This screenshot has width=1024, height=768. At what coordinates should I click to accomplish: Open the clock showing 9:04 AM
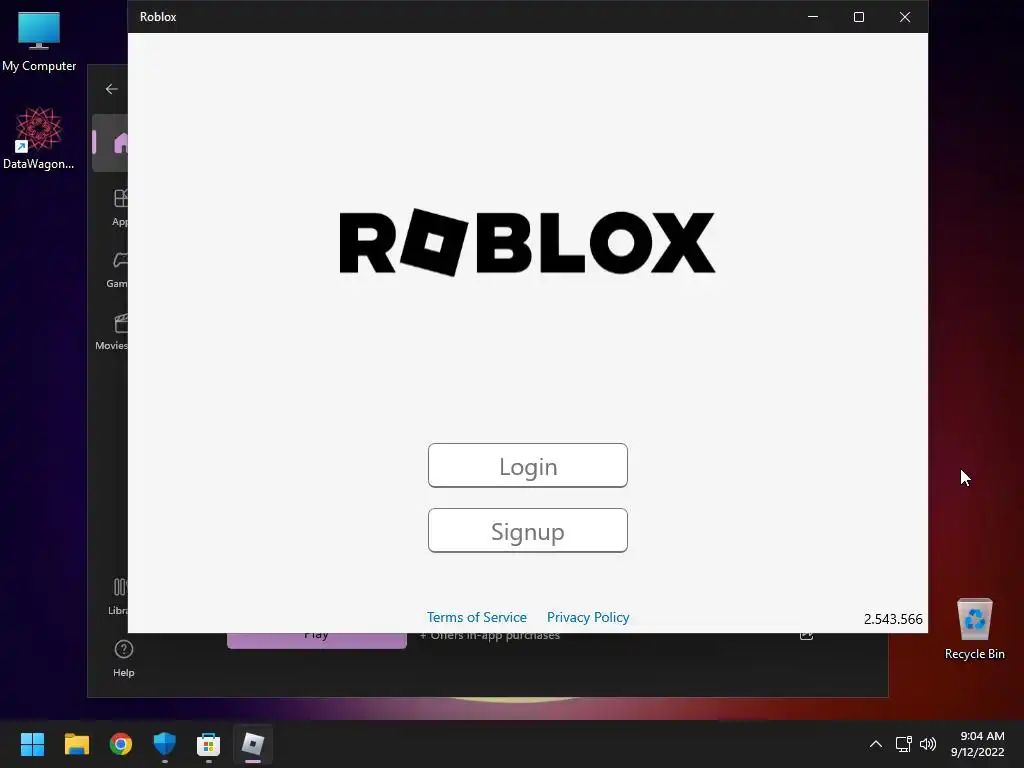tap(978, 744)
